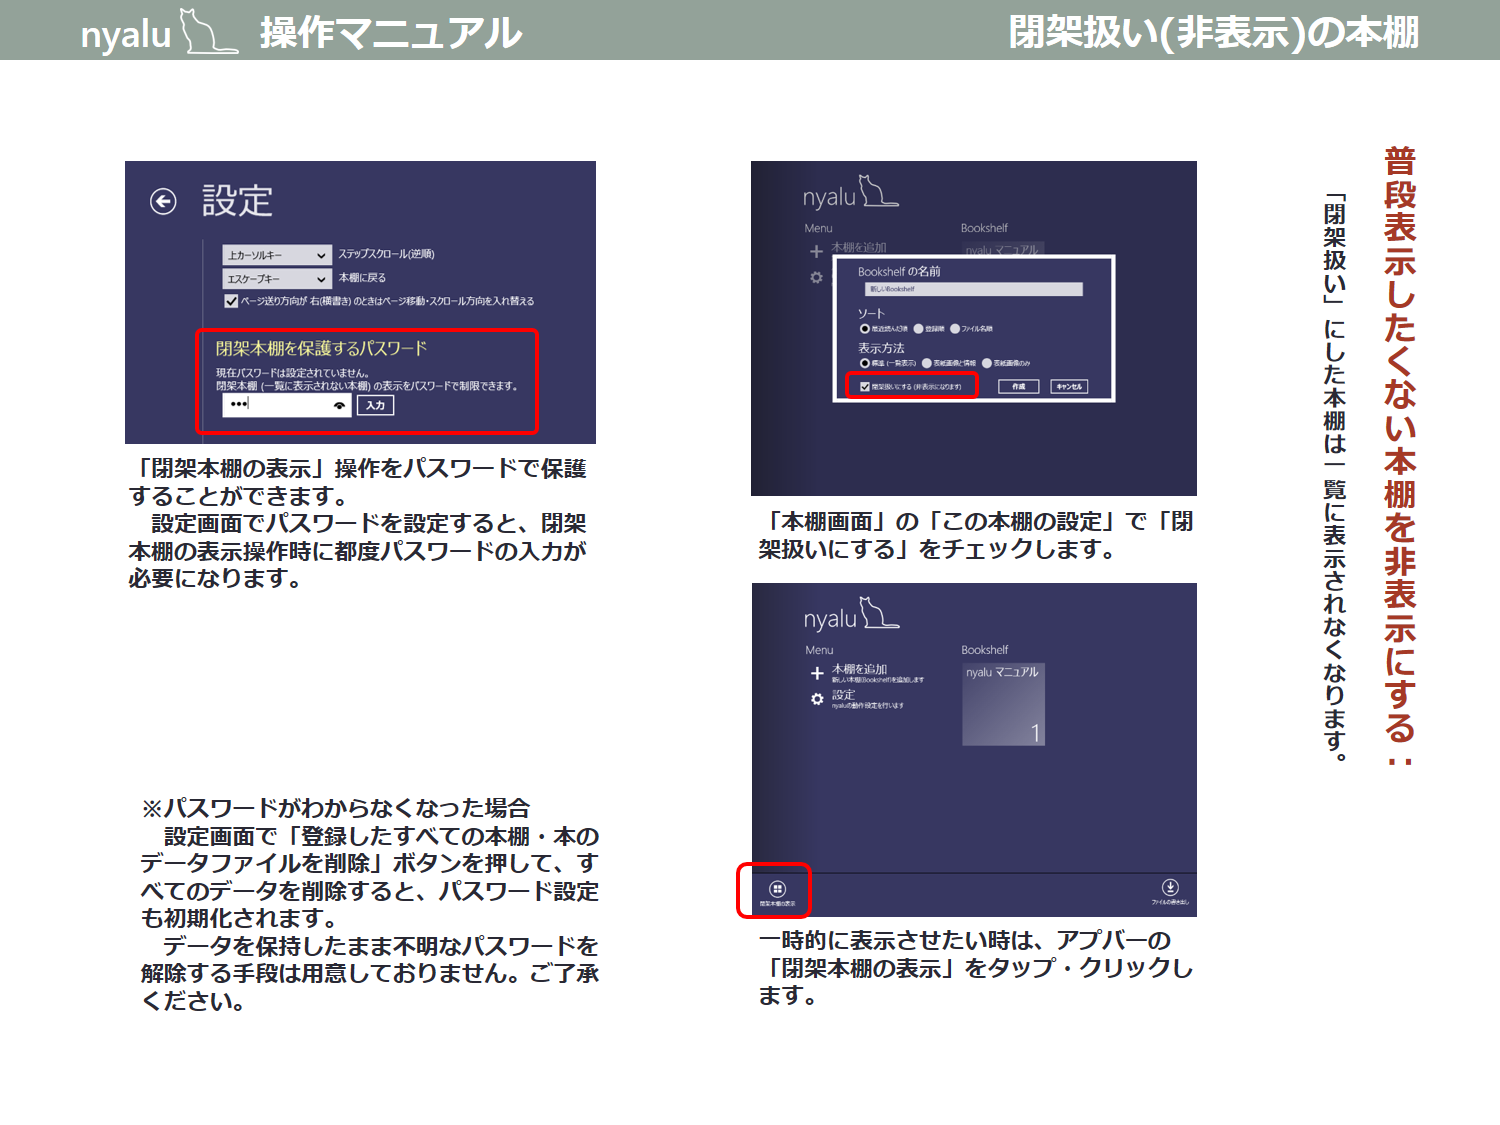Click the 本棚に戻る label in settings
Image resolution: width=1500 pixels, height=1125 pixels.
(x=362, y=278)
